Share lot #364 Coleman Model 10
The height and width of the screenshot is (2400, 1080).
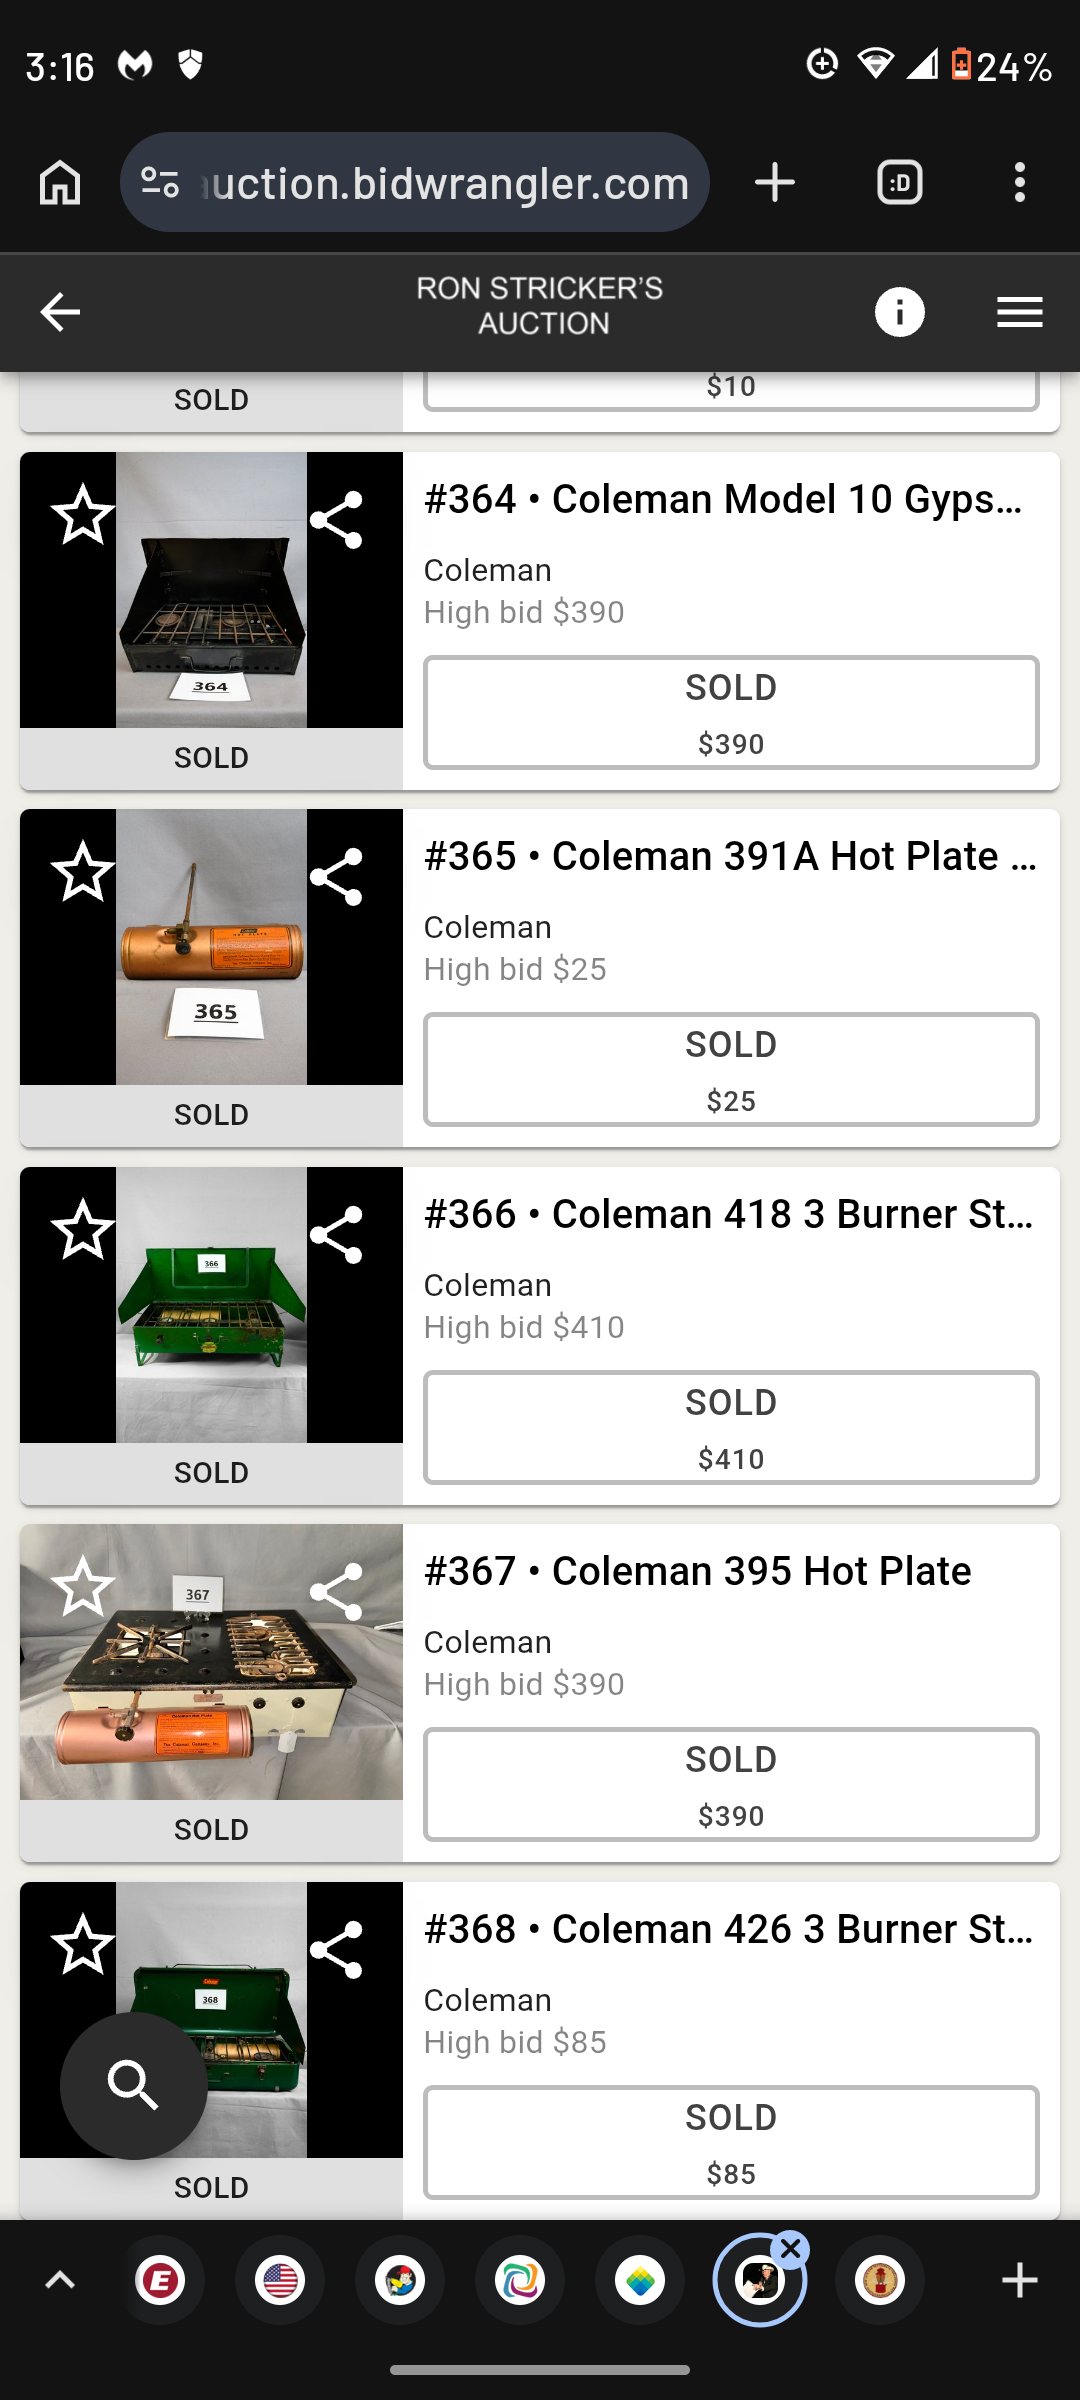(336, 520)
